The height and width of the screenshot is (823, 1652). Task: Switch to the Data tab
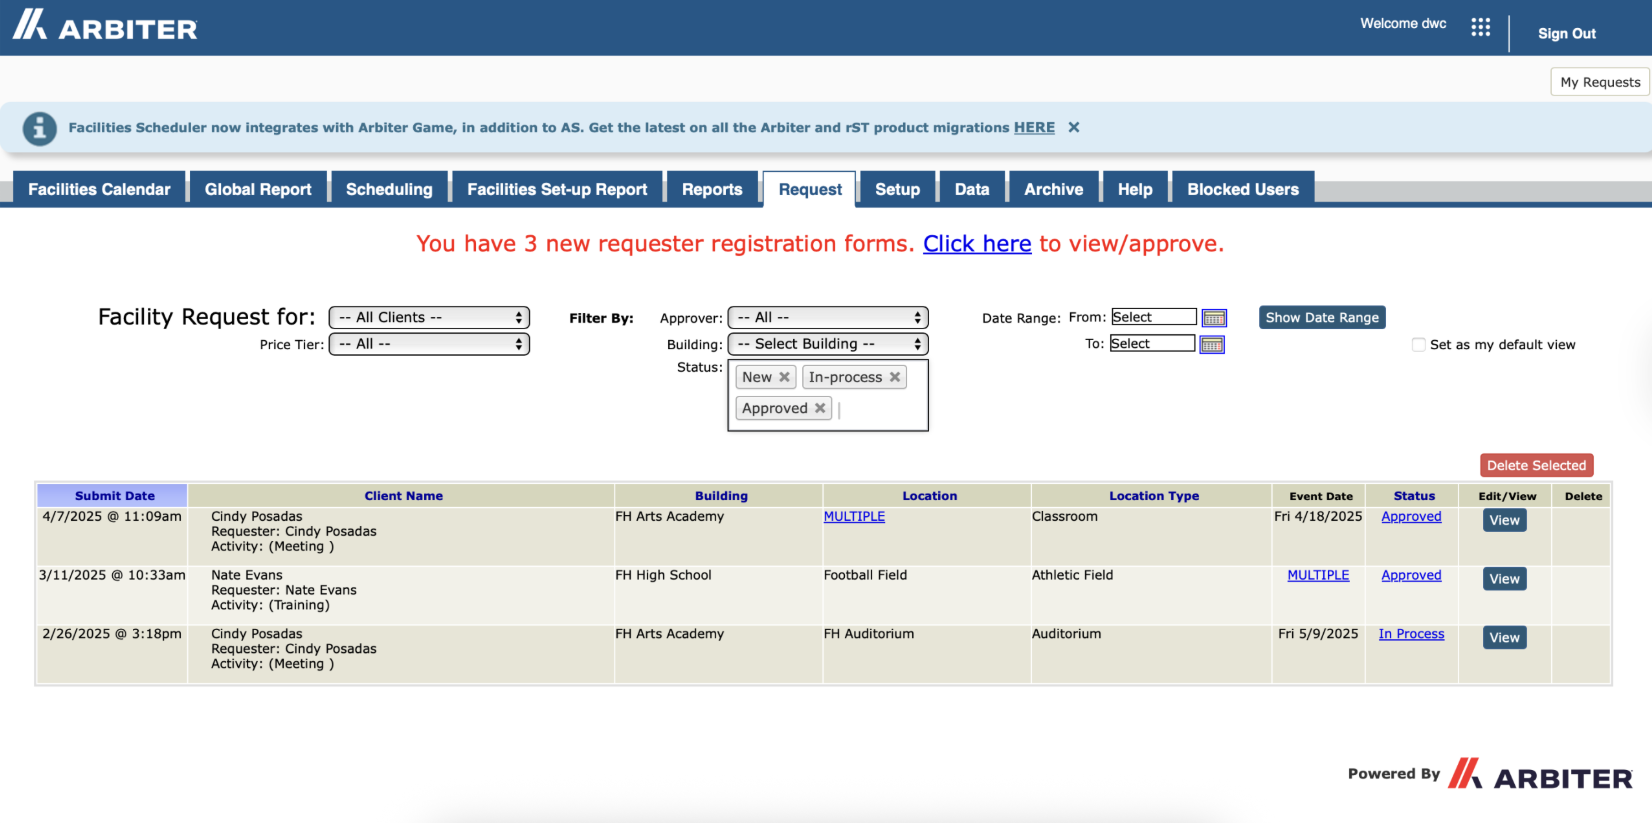972,189
